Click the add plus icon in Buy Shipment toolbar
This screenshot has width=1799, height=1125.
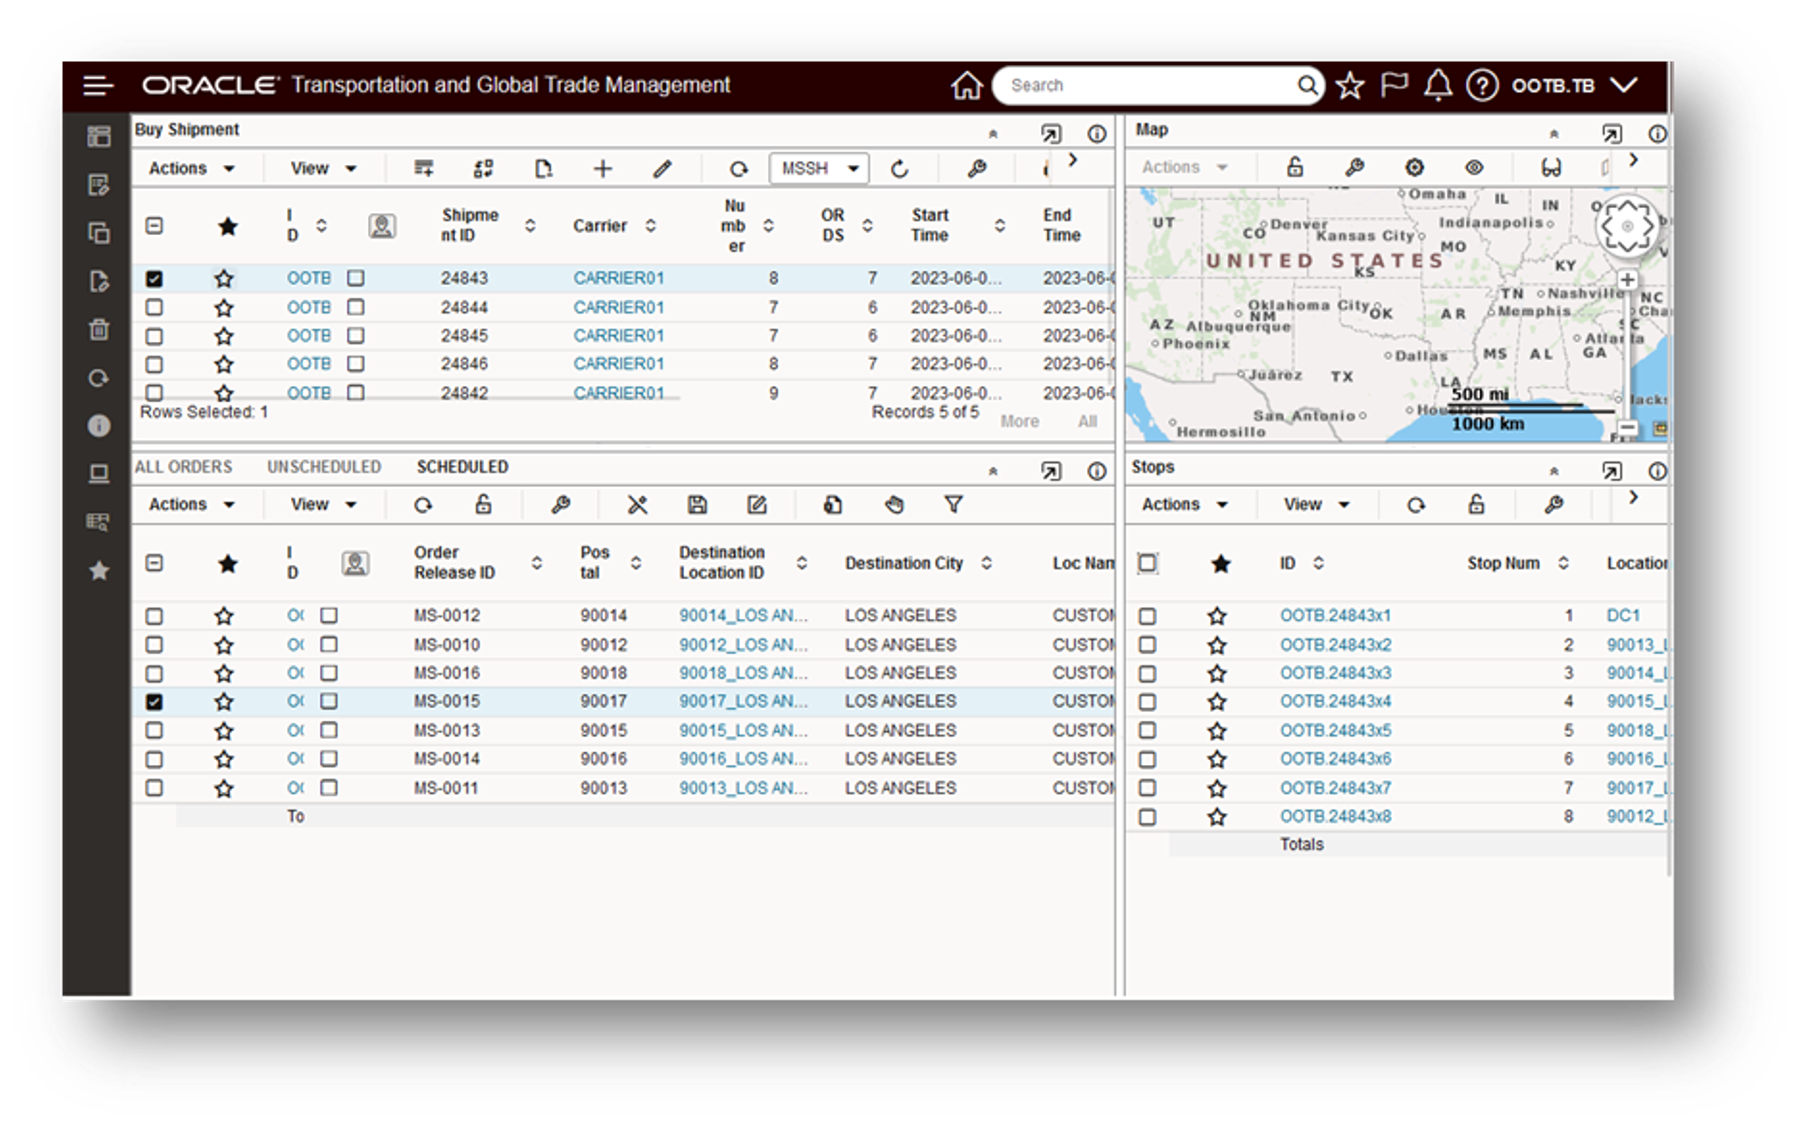(602, 168)
